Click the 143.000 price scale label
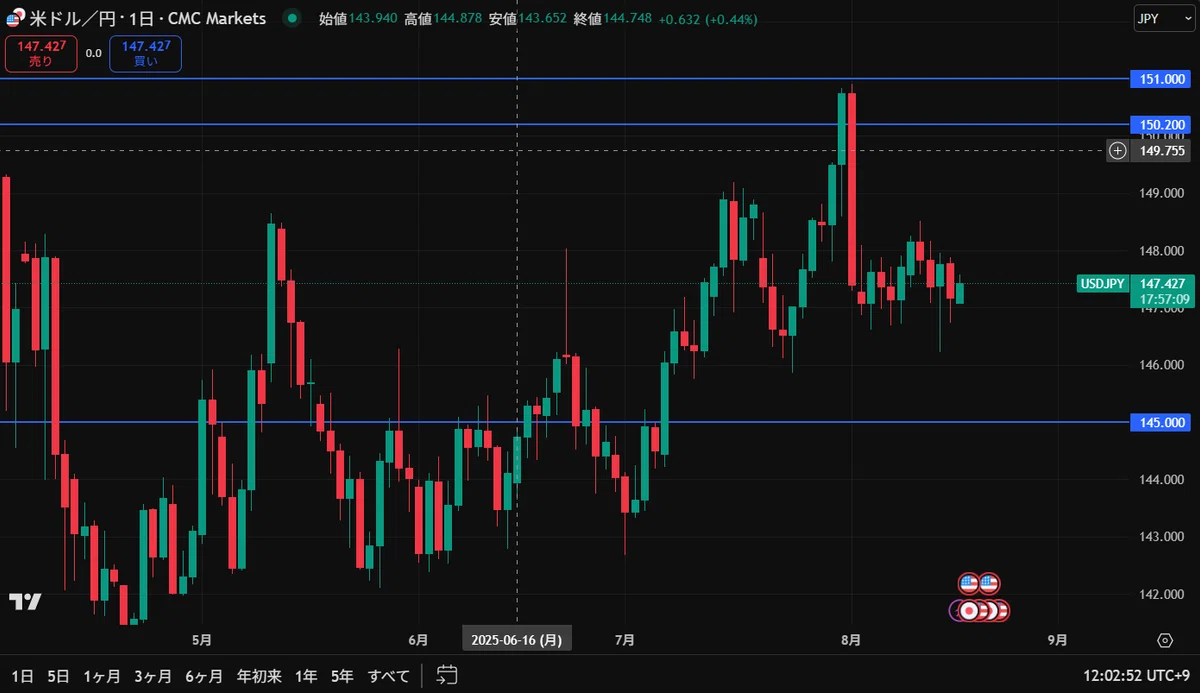Image resolution: width=1200 pixels, height=693 pixels. pyautogui.click(x=1162, y=537)
